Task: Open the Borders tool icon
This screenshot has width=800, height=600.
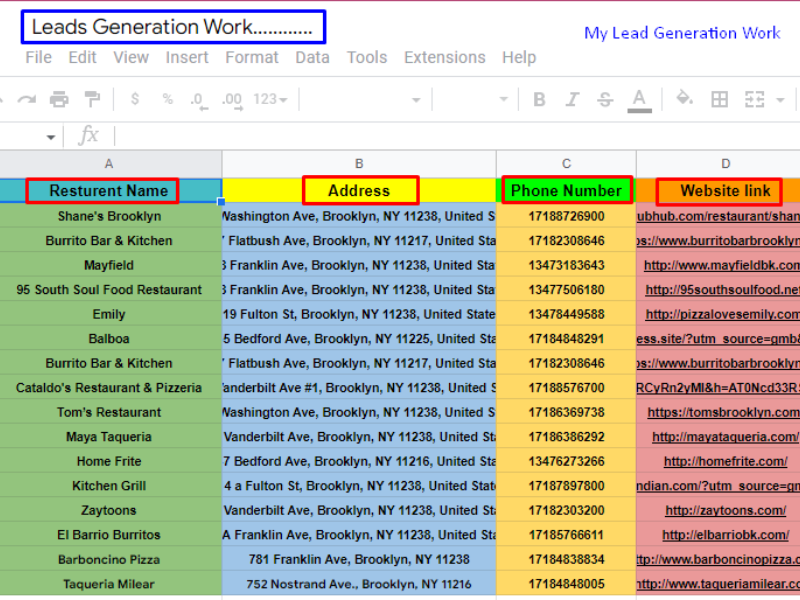Action: [x=719, y=99]
